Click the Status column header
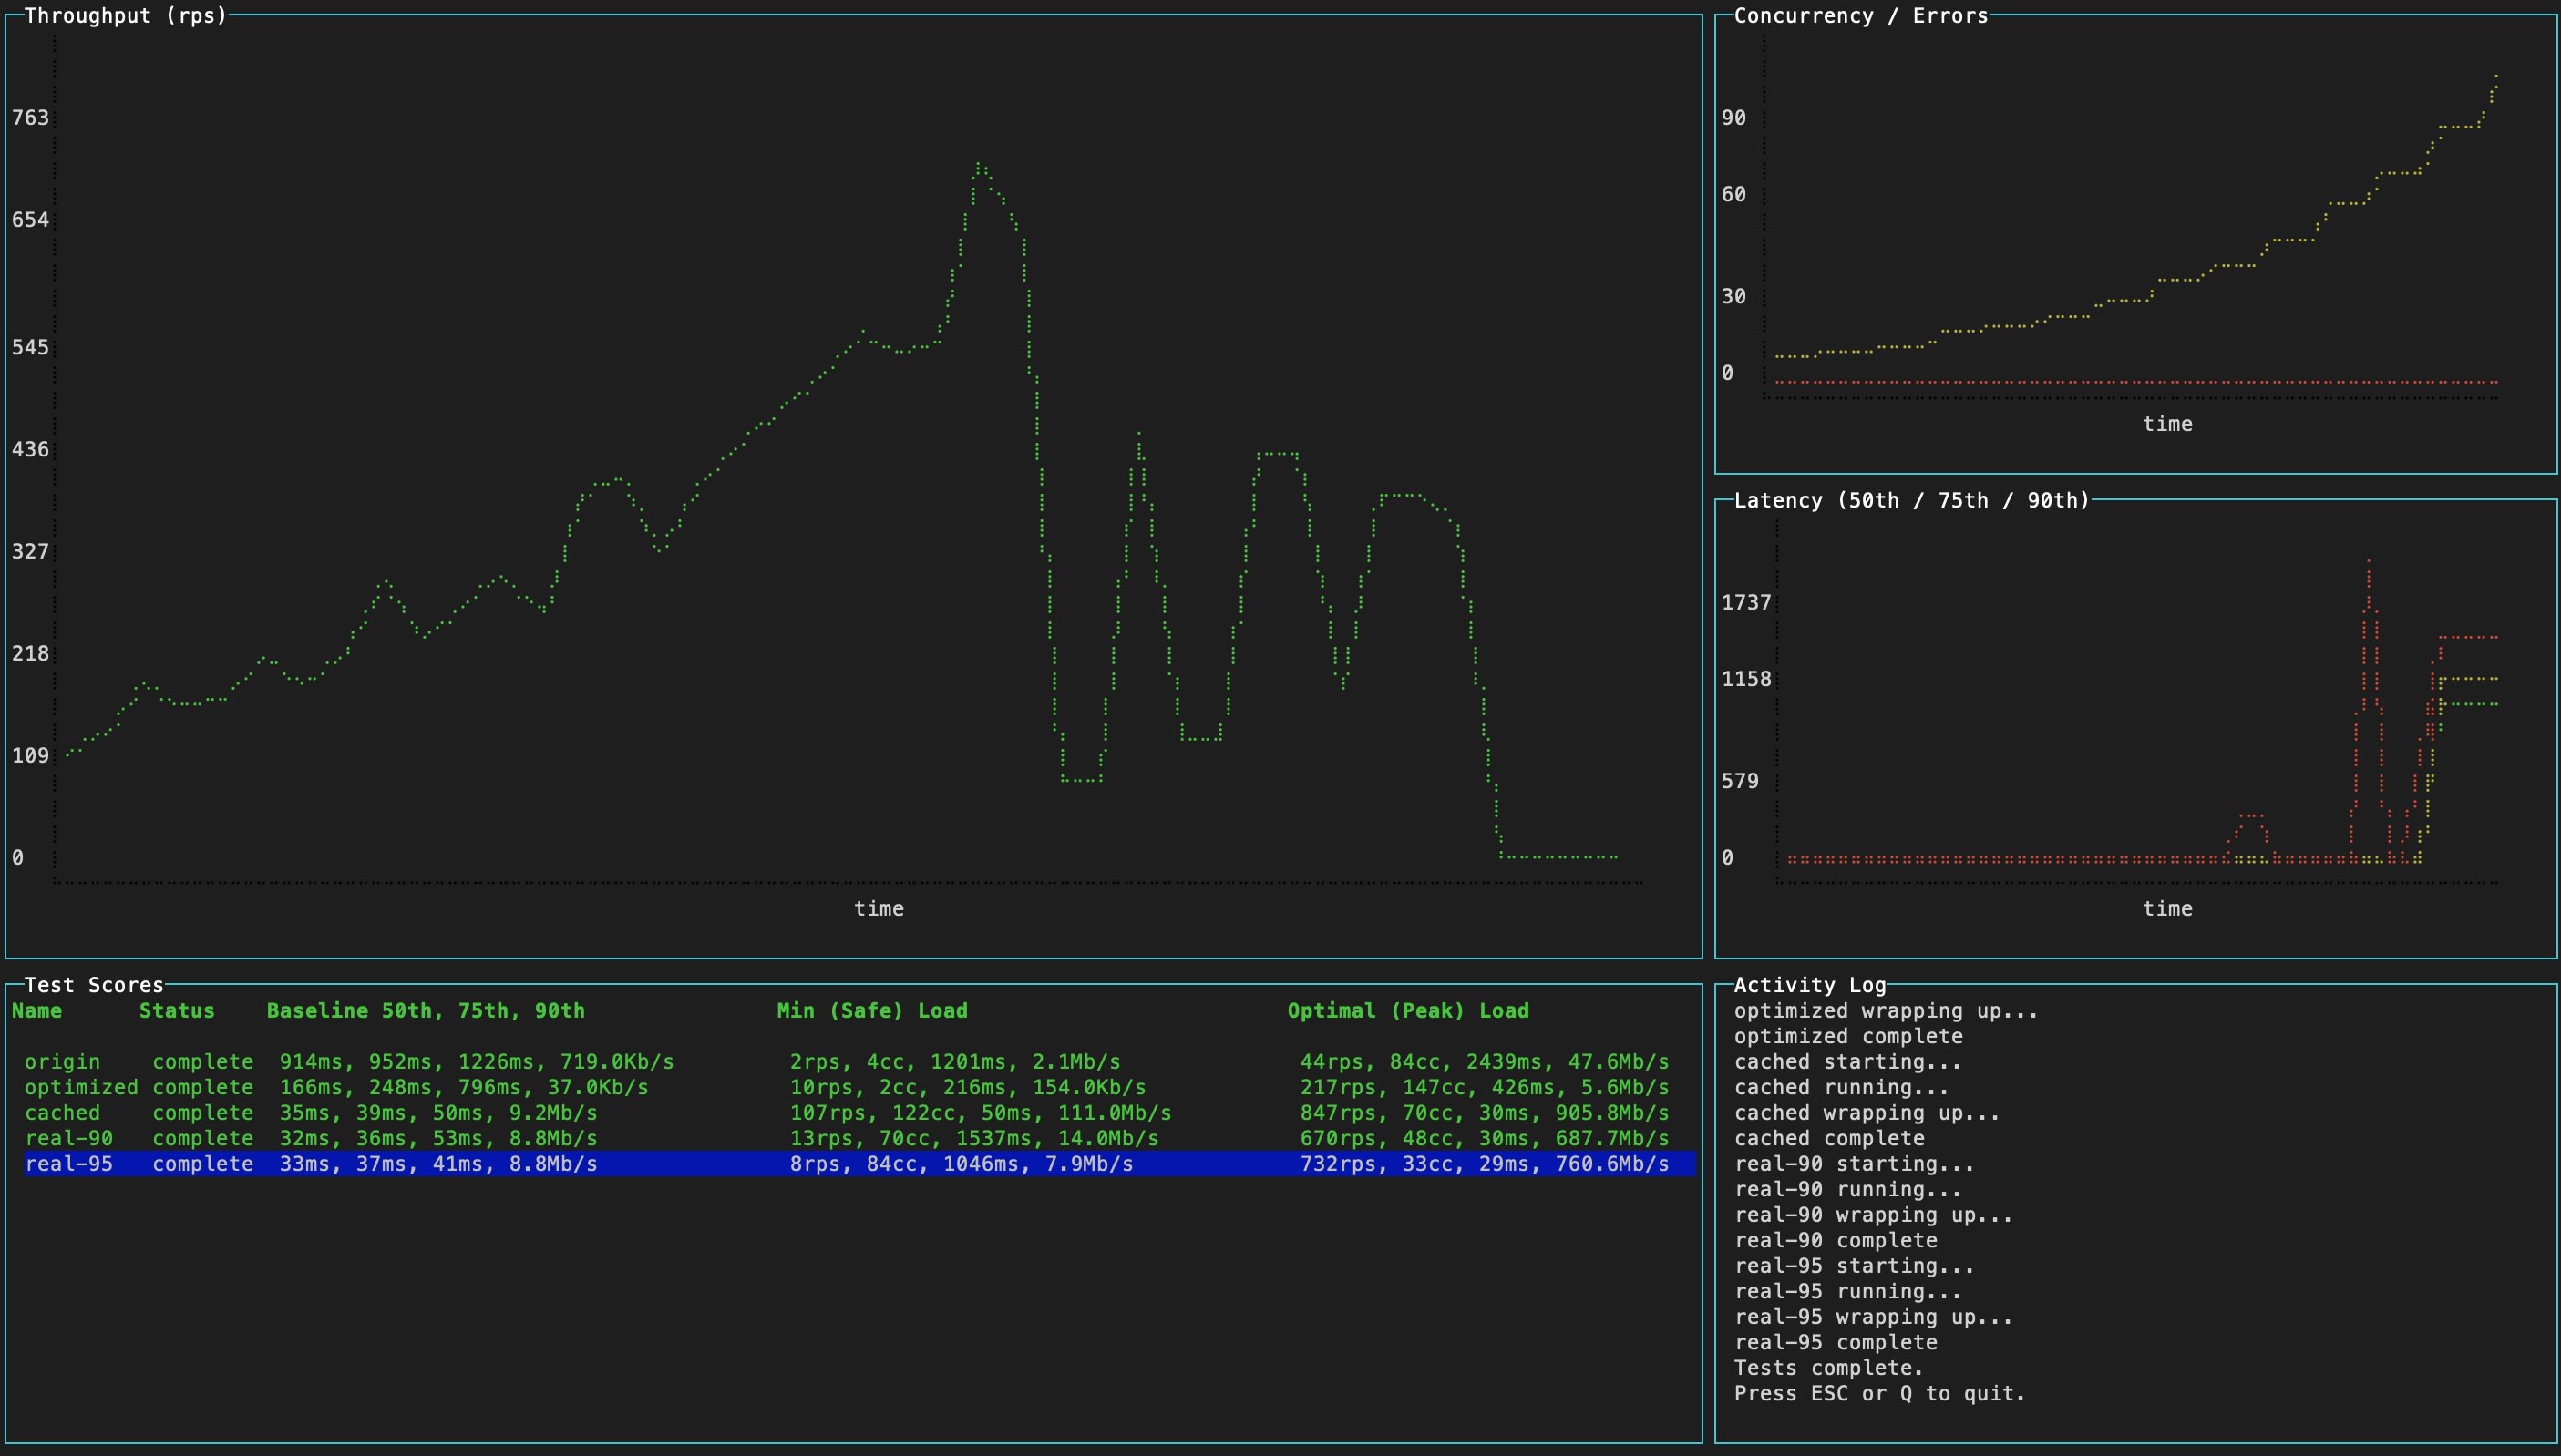 (x=177, y=1010)
